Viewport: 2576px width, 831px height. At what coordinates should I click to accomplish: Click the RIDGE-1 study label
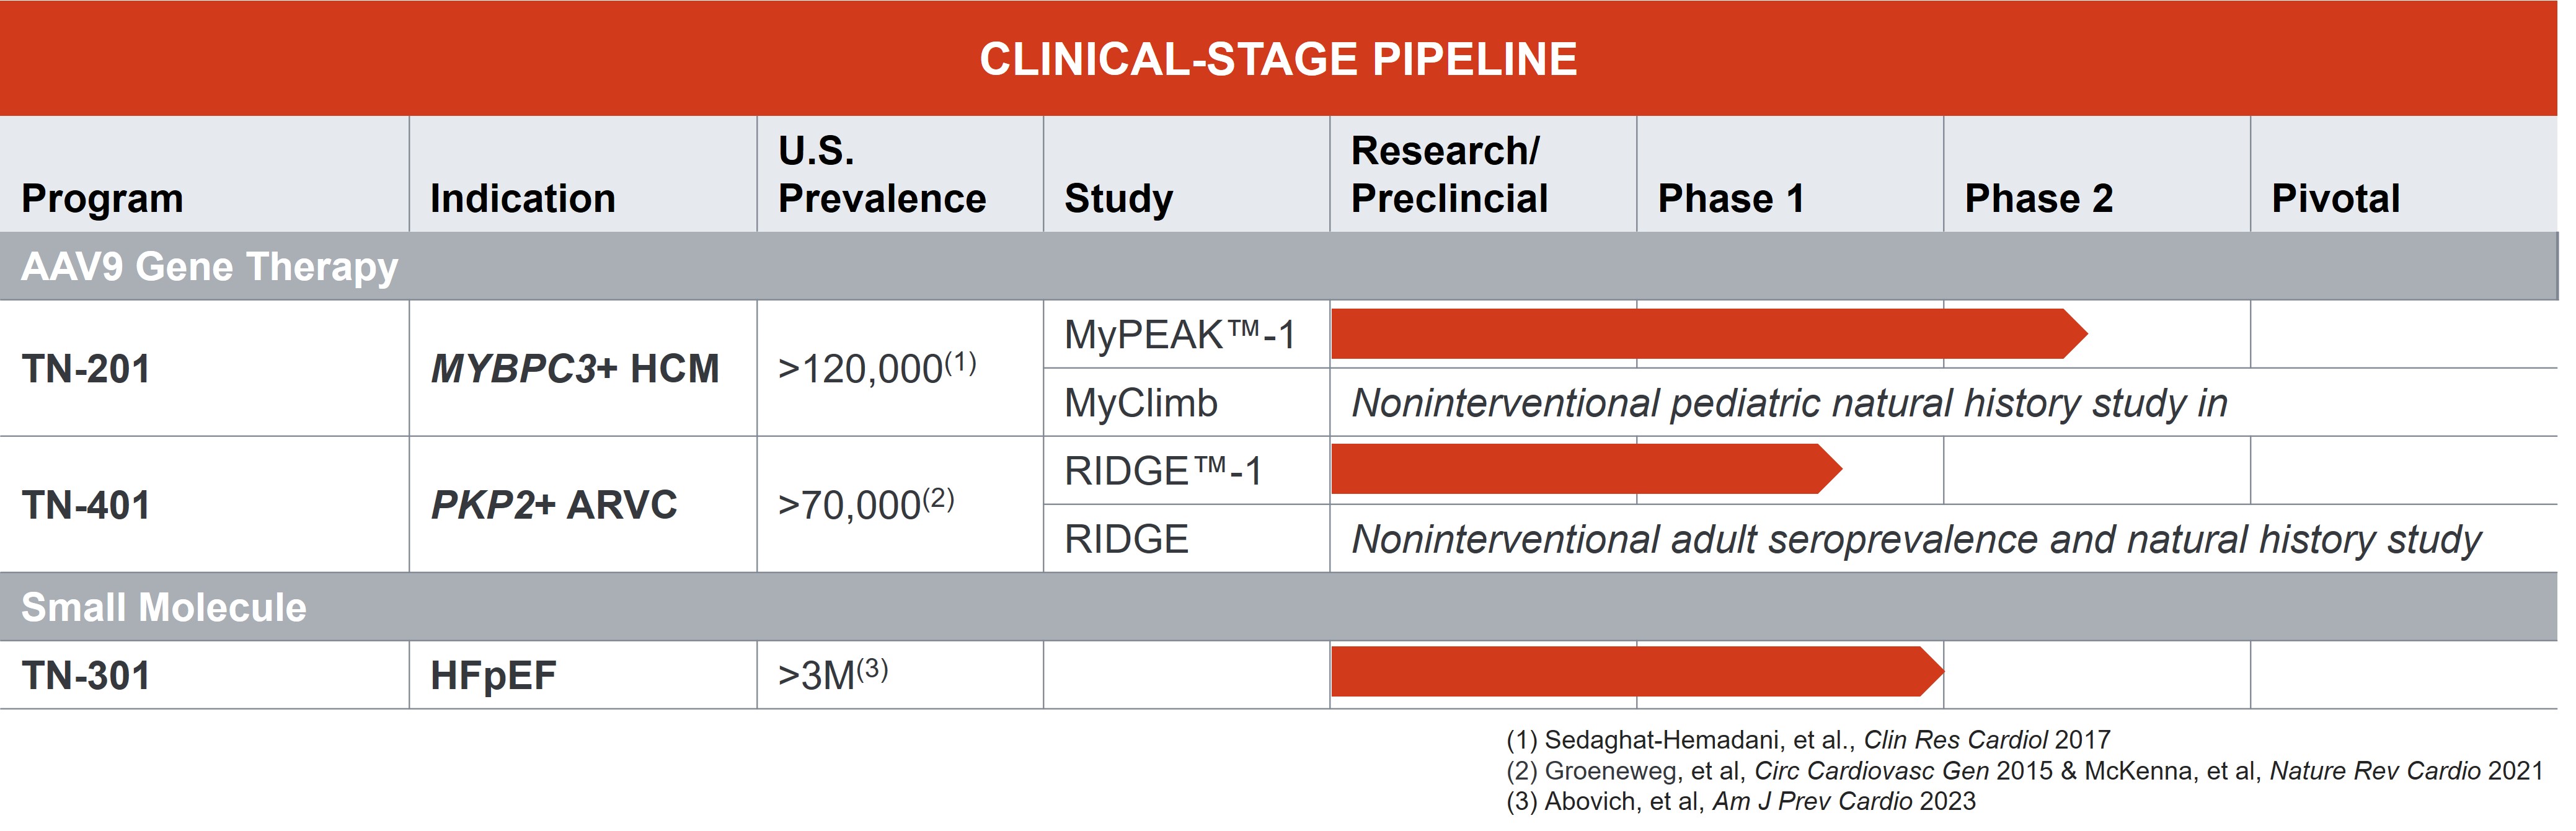[x=1164, y=471]
